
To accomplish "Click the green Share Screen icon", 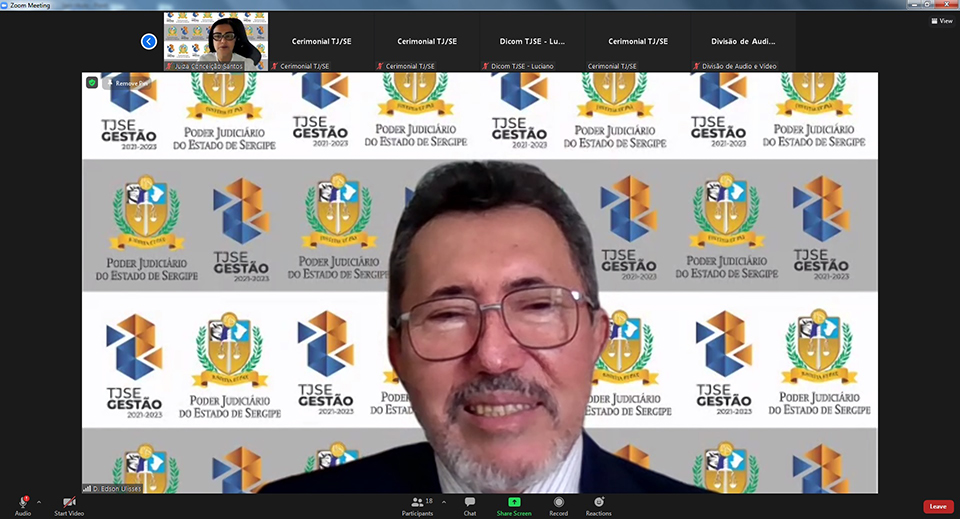I will pos(514,502).
